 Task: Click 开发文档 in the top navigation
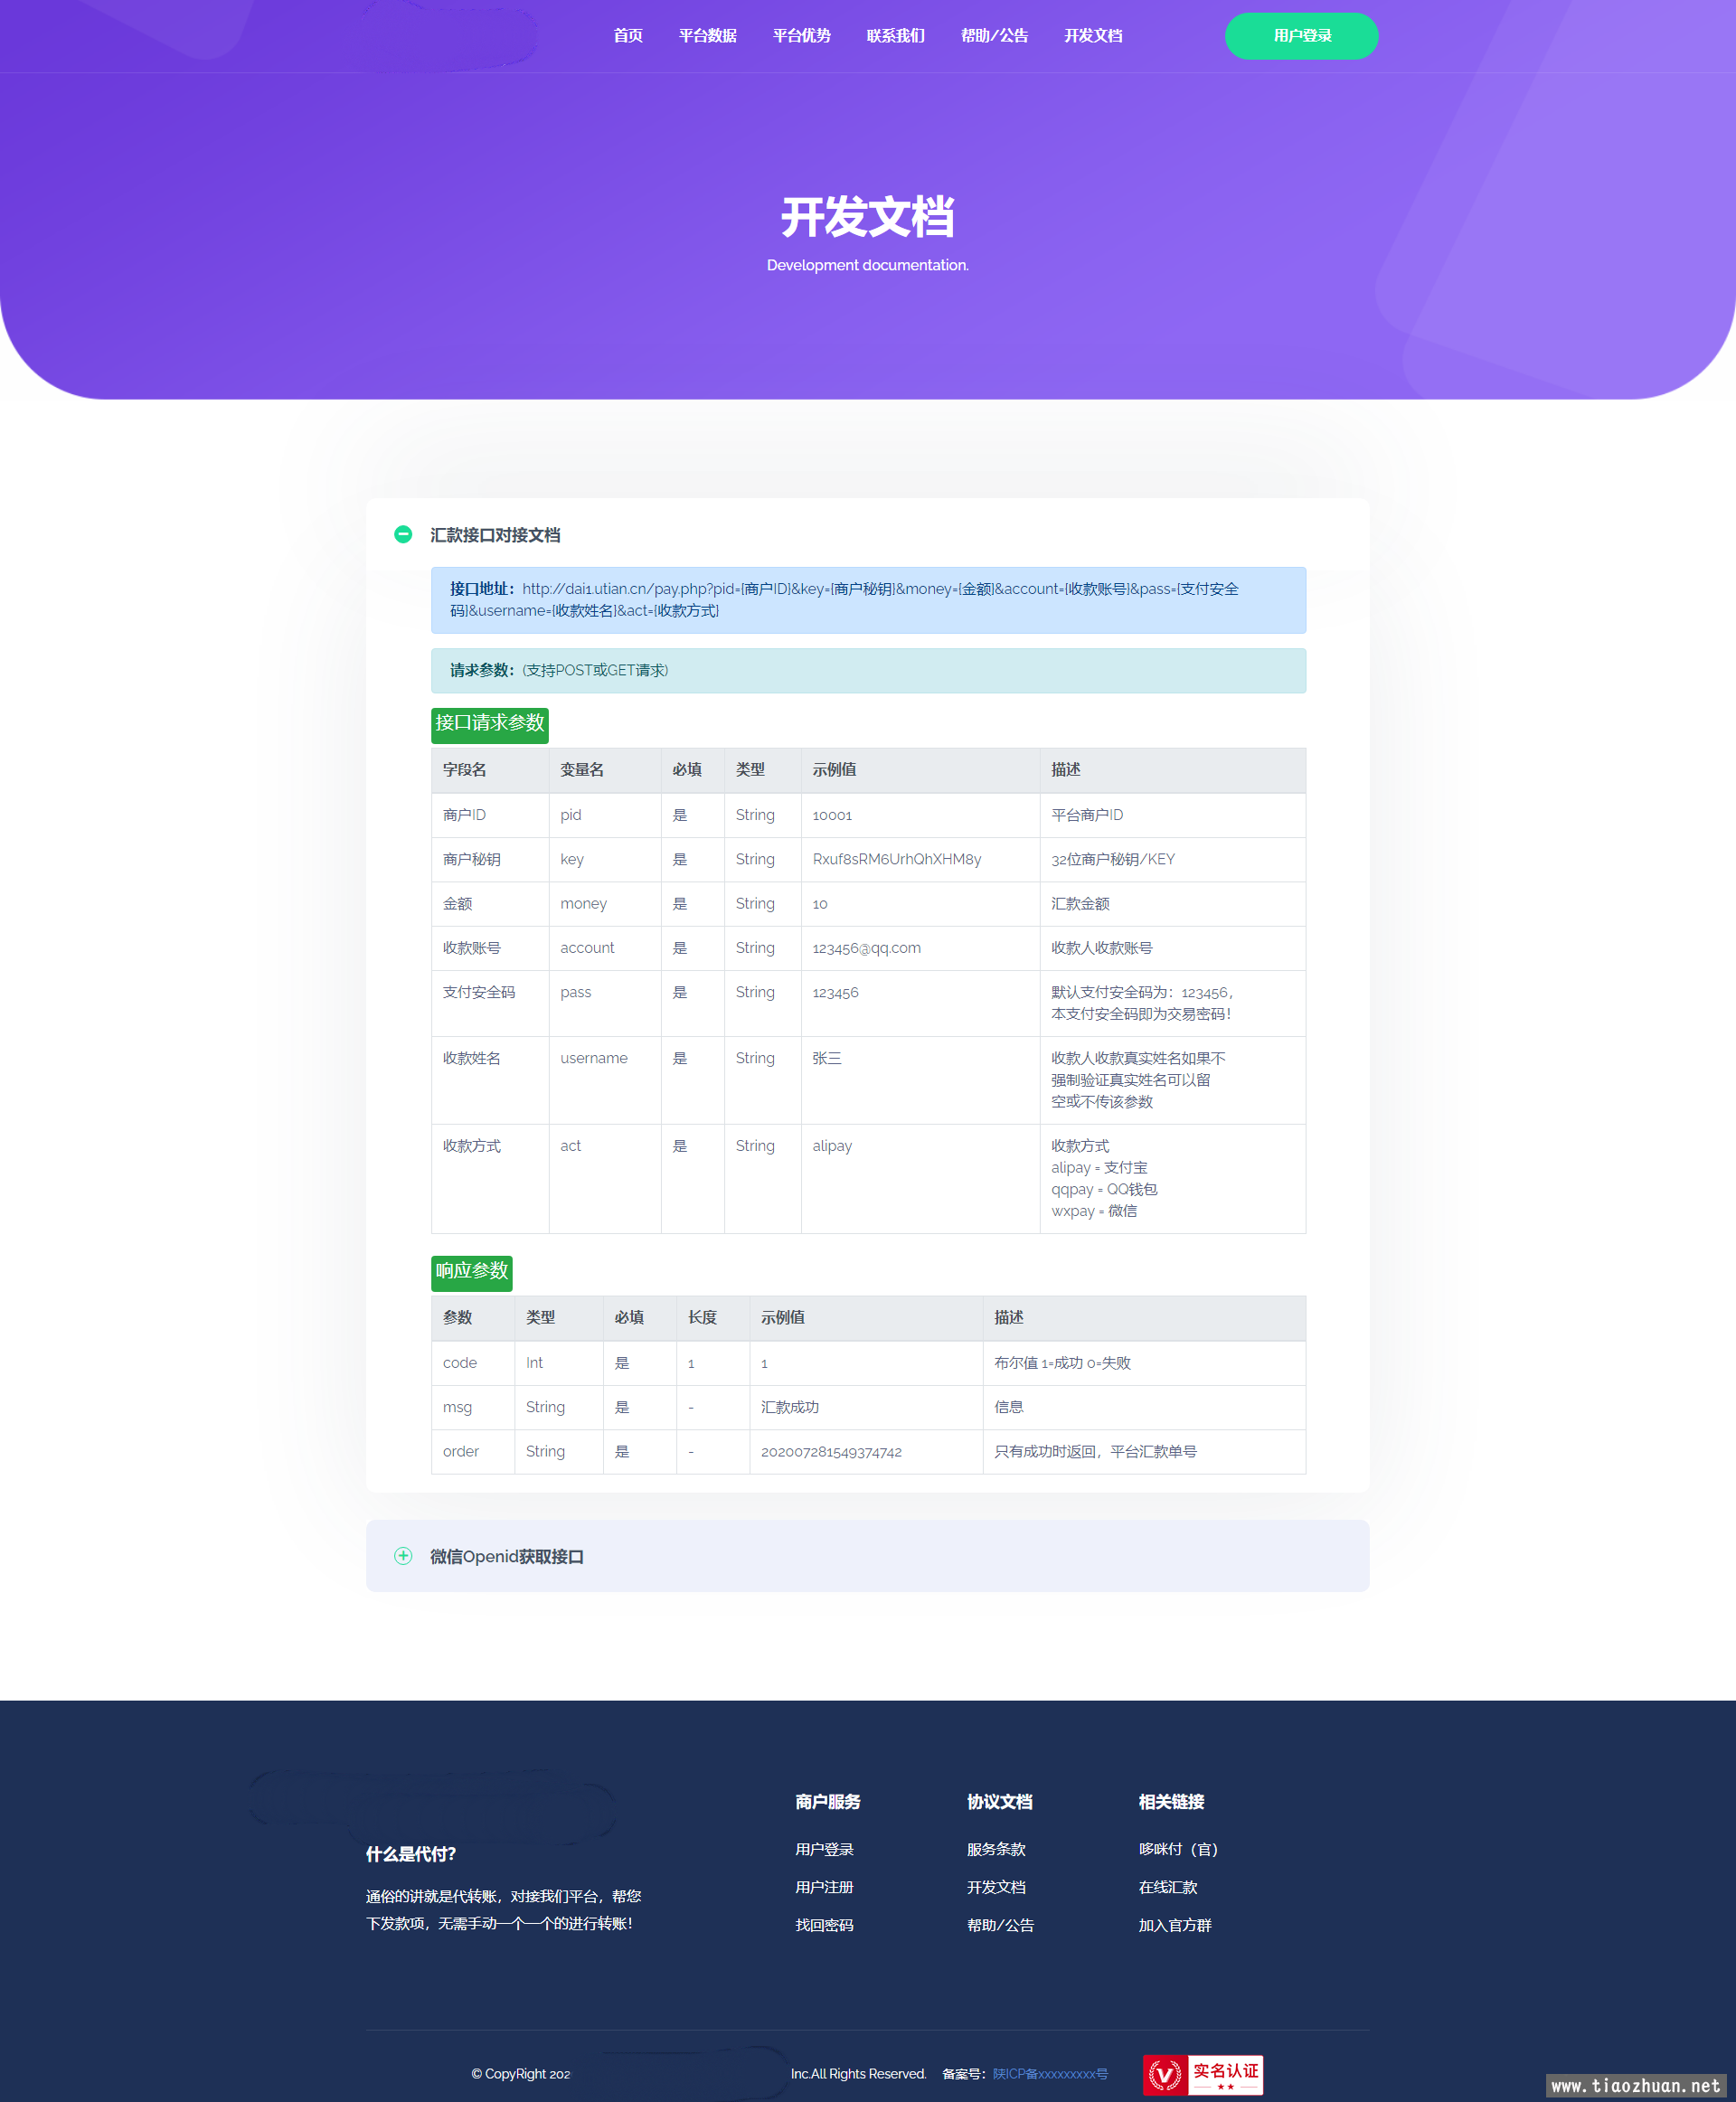(x=1092, y=36)
